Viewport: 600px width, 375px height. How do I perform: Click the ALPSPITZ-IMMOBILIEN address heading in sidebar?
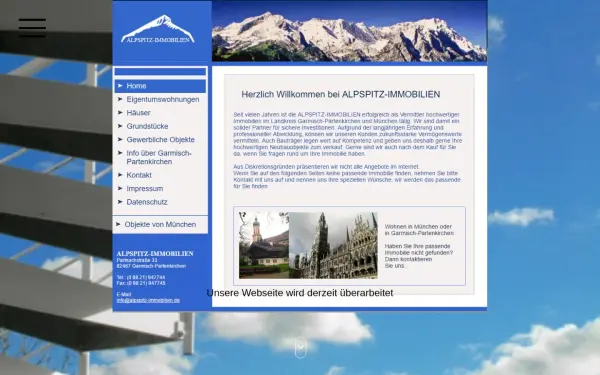coord(155,254)
